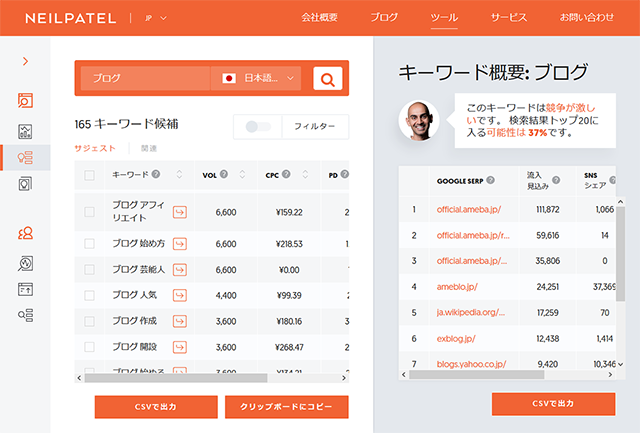Open the ja.wikipedia.org link

click(471, 313)
